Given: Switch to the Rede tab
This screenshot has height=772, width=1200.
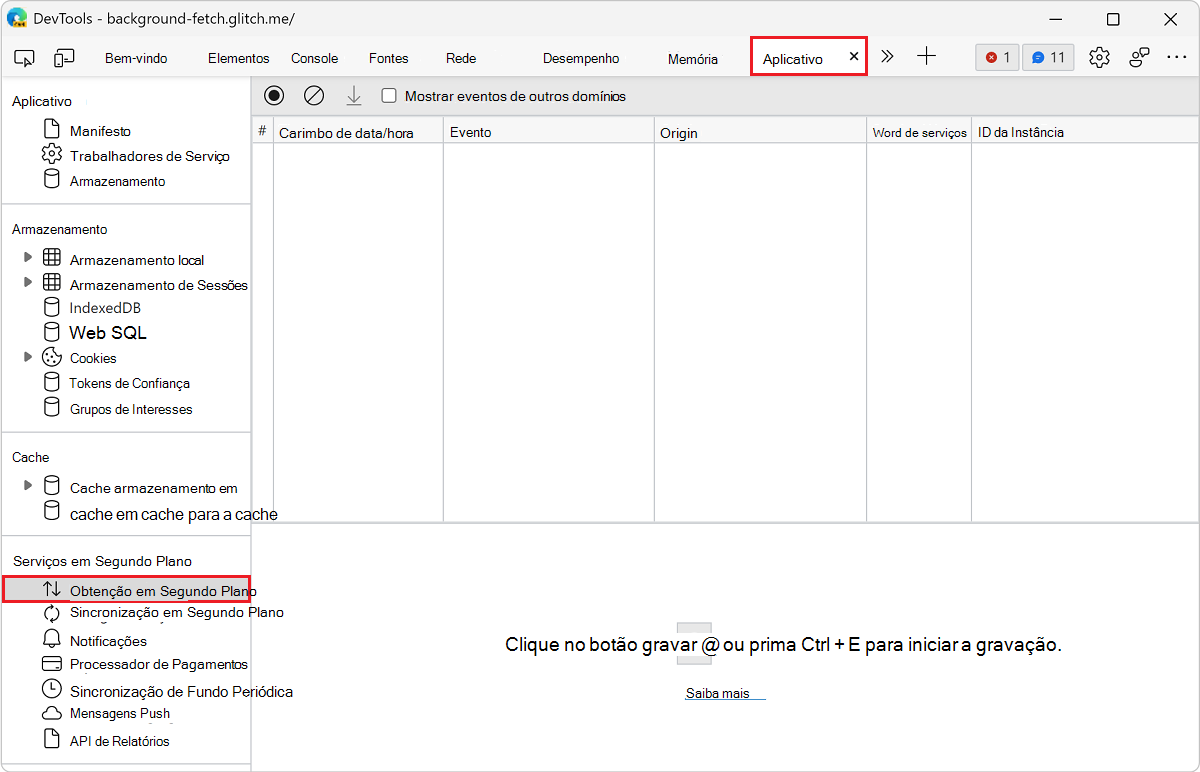Looking at the screenshot, I should pyautogui.click(x=461, y=58).
